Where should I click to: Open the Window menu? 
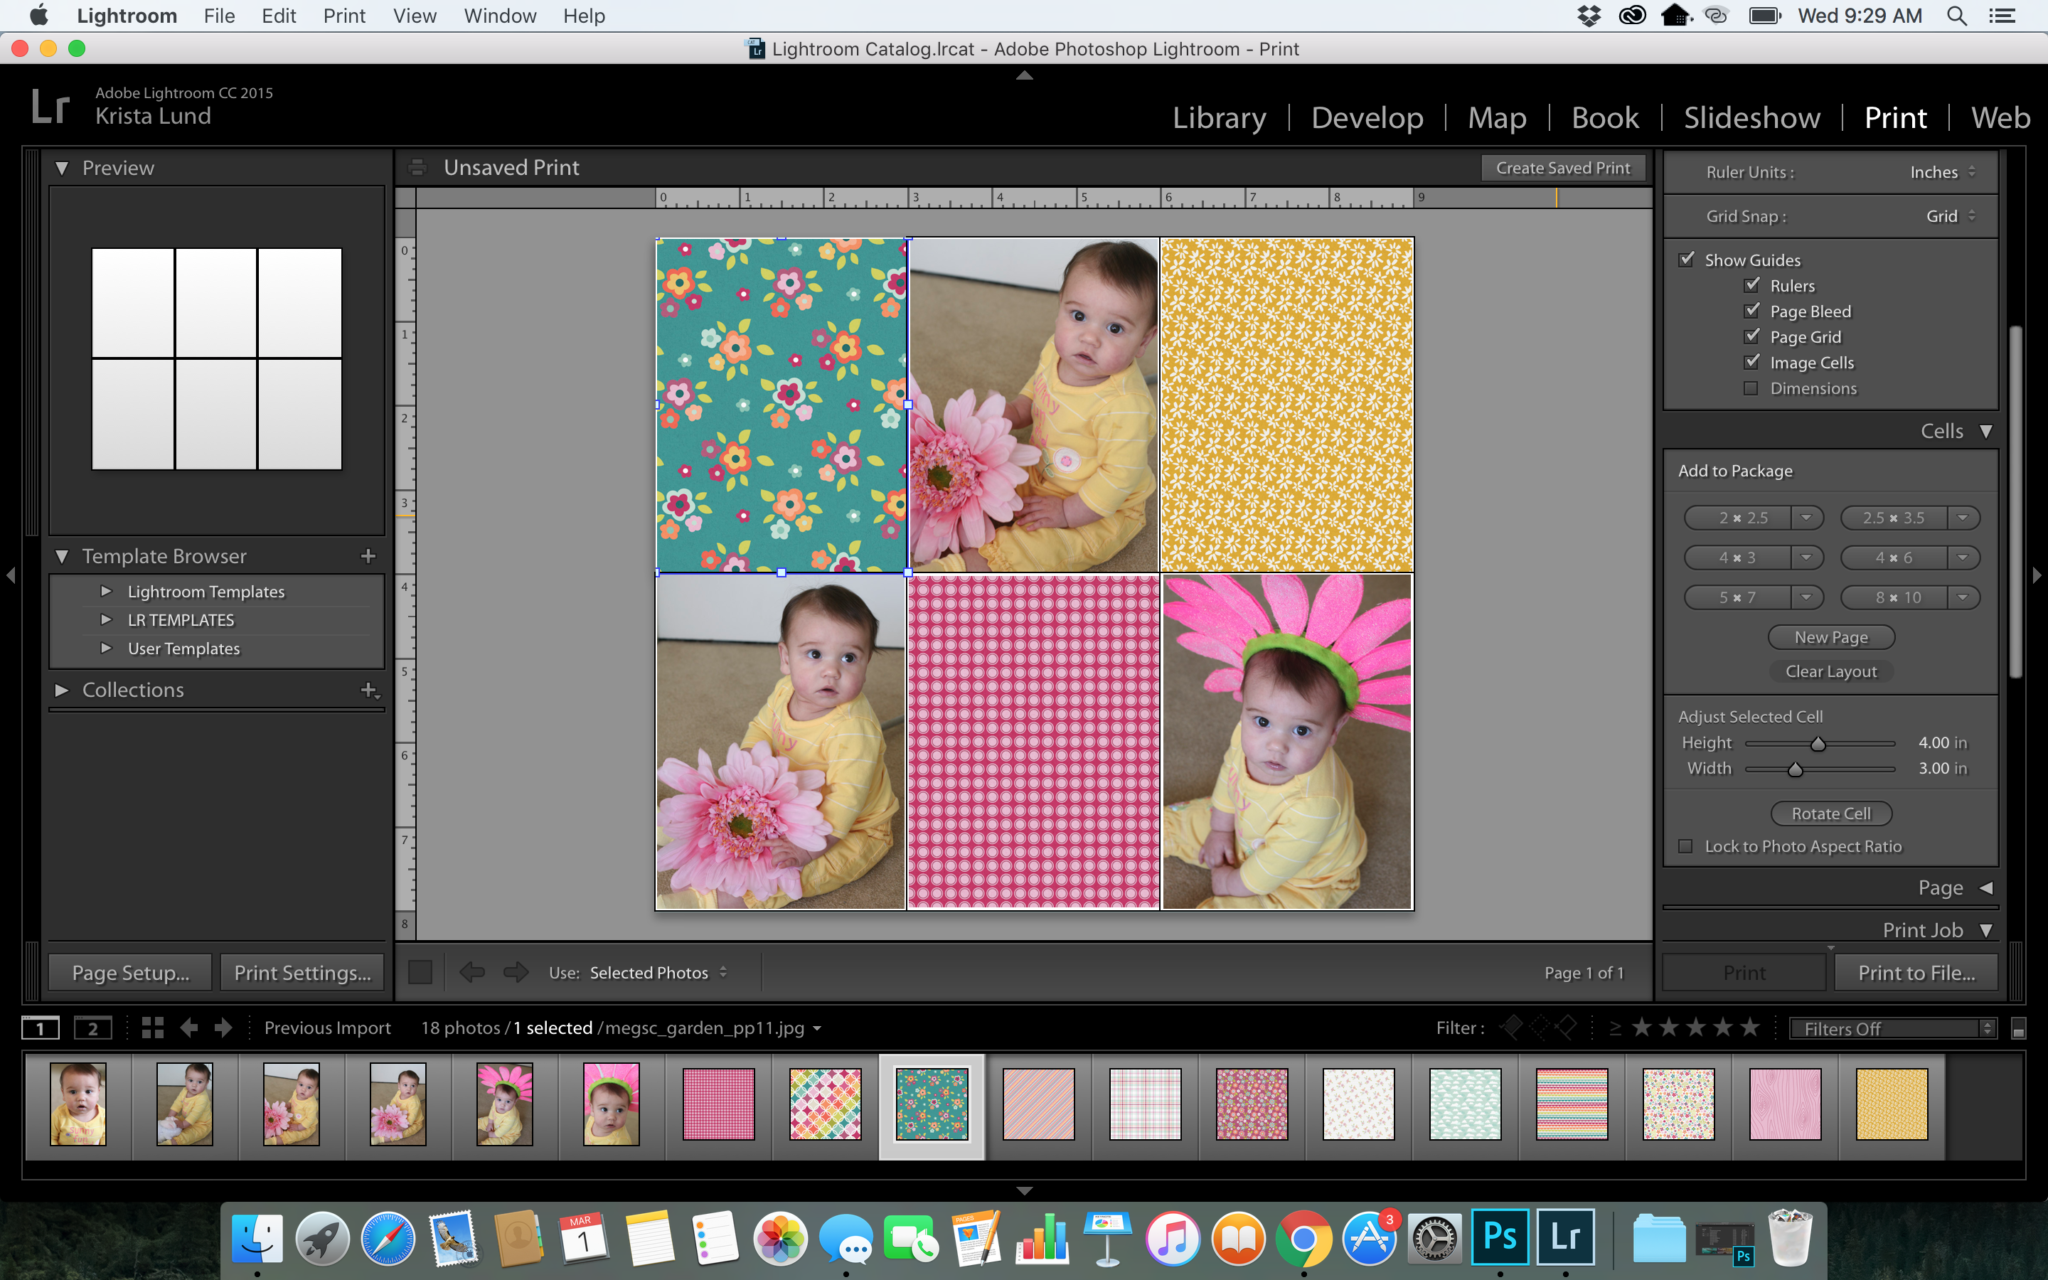499,16
